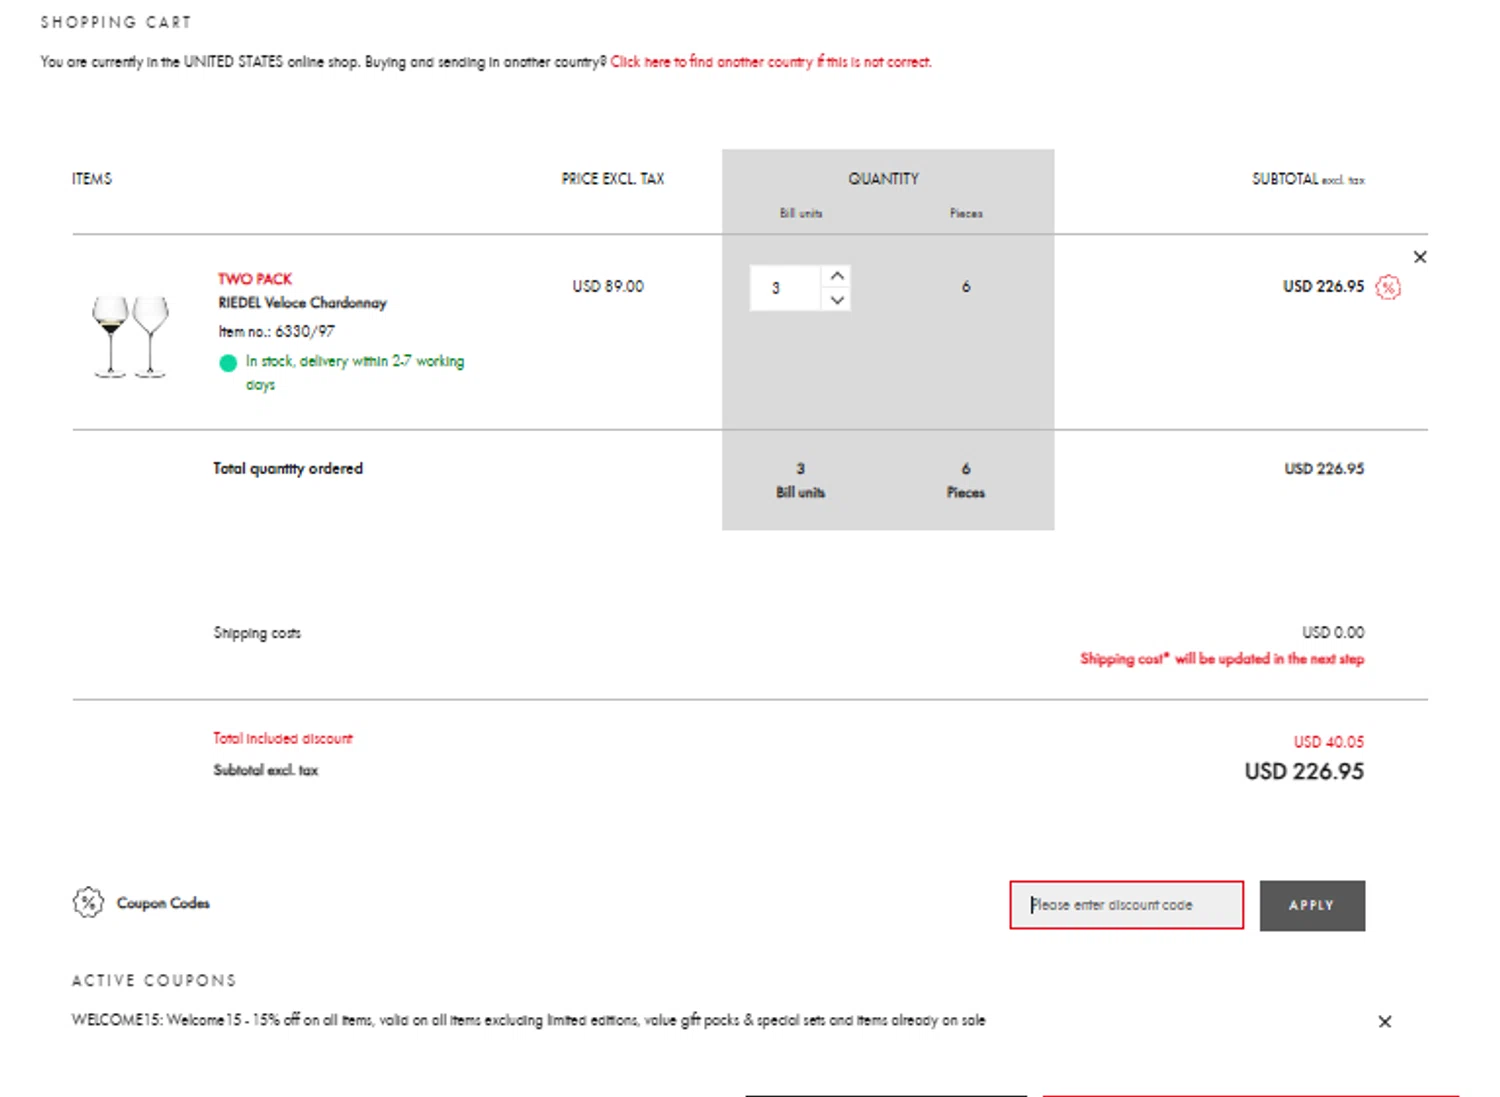
Task: Open the RIEDEL Veloce Chardonnay product link
Action: 302,303
